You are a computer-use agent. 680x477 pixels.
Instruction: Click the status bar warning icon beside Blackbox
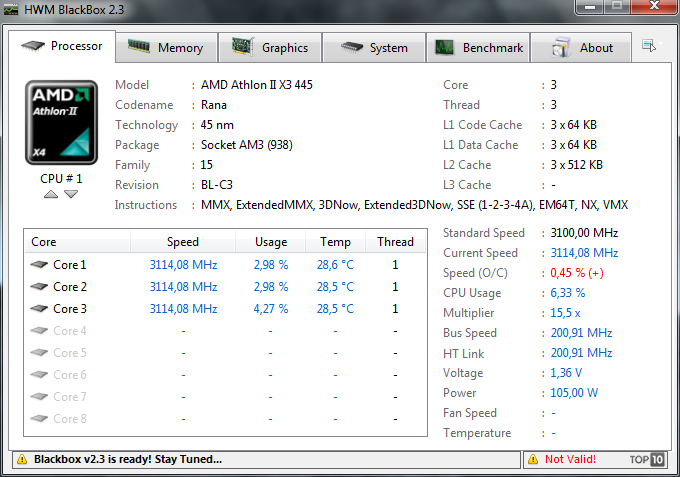click(x=22, y=460)
